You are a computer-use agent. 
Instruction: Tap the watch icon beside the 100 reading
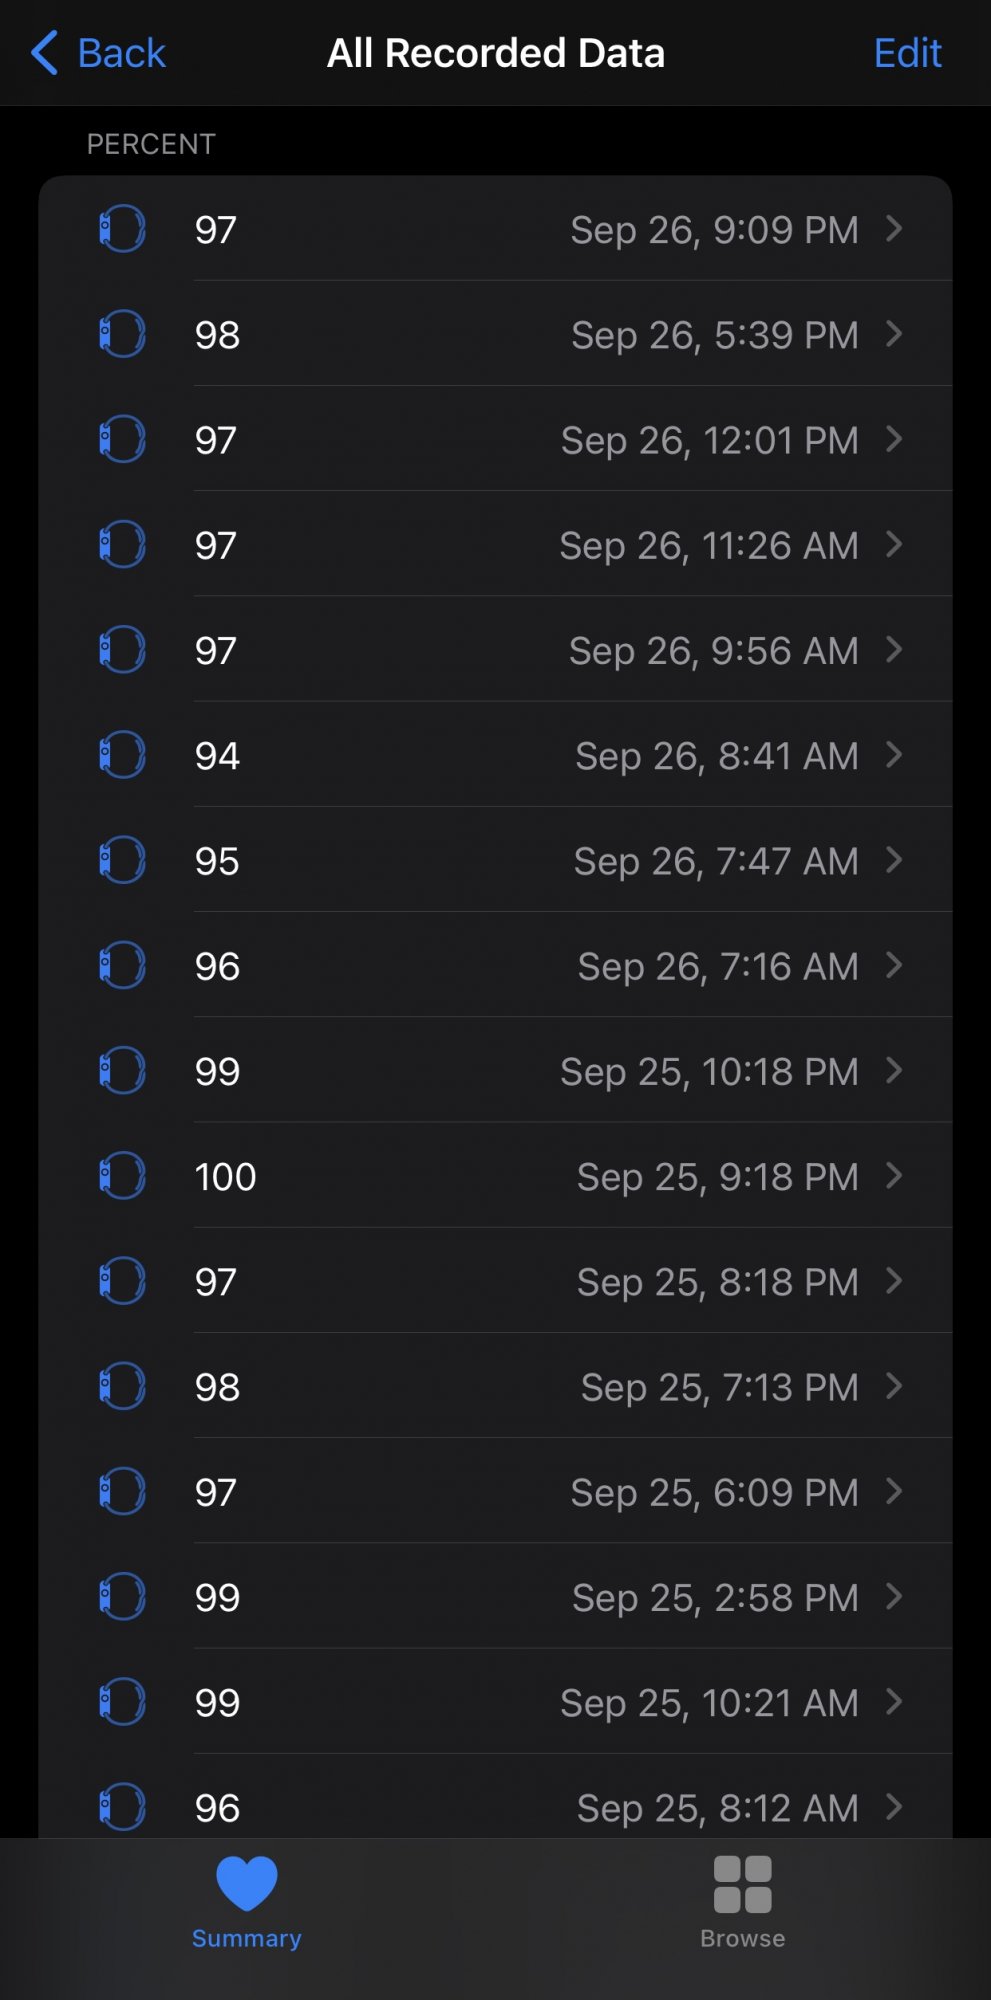(122, 1176)
